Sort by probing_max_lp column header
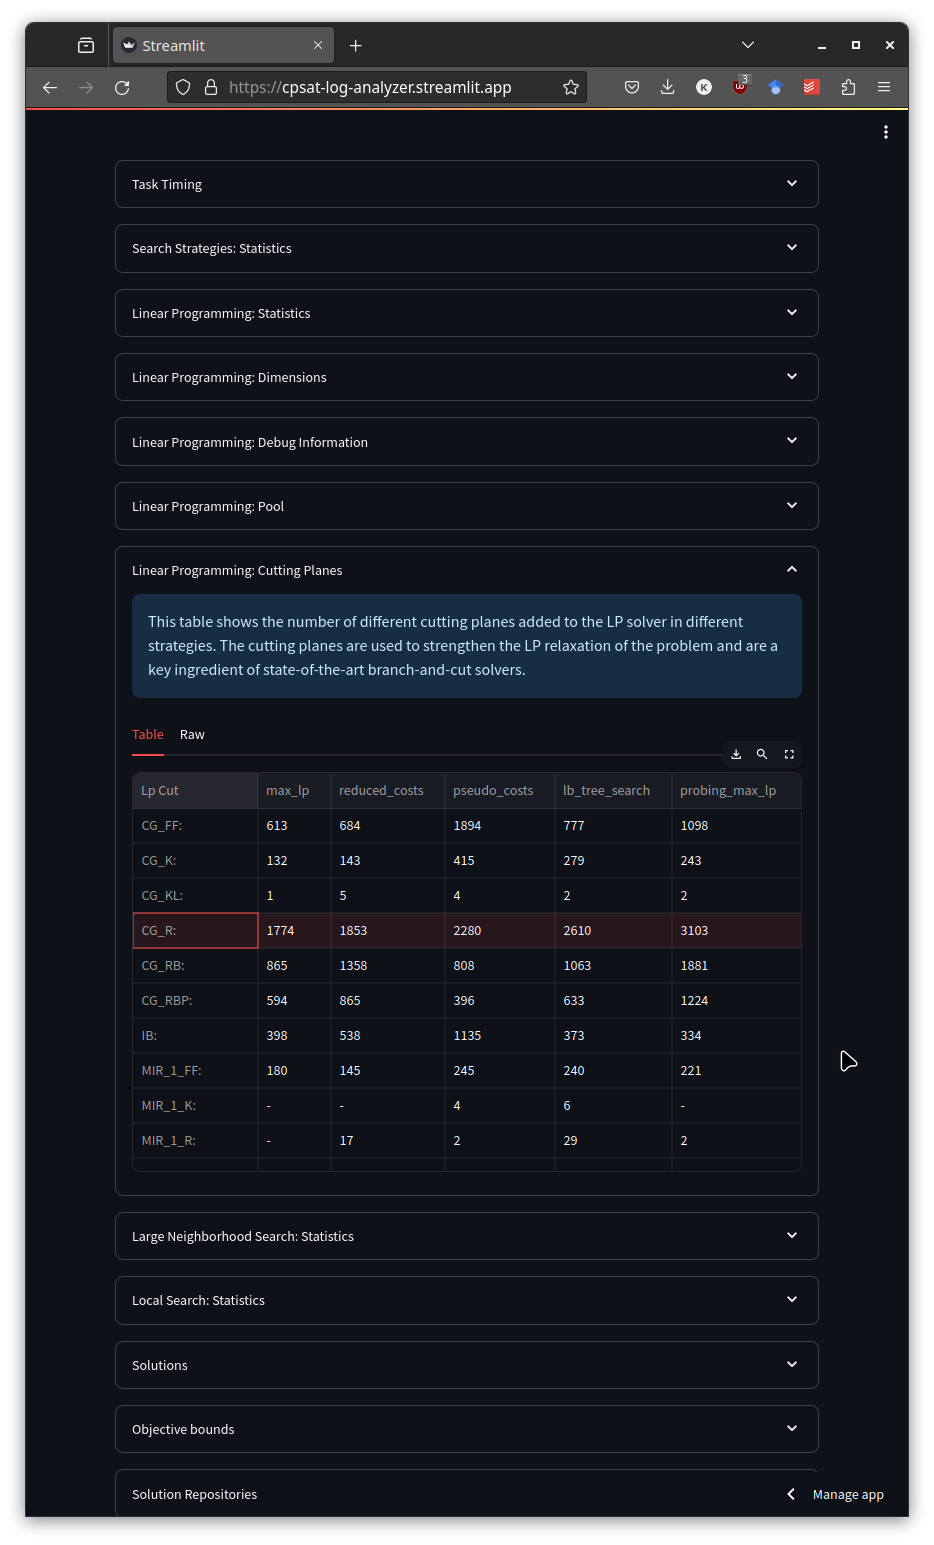 point(736,790)
